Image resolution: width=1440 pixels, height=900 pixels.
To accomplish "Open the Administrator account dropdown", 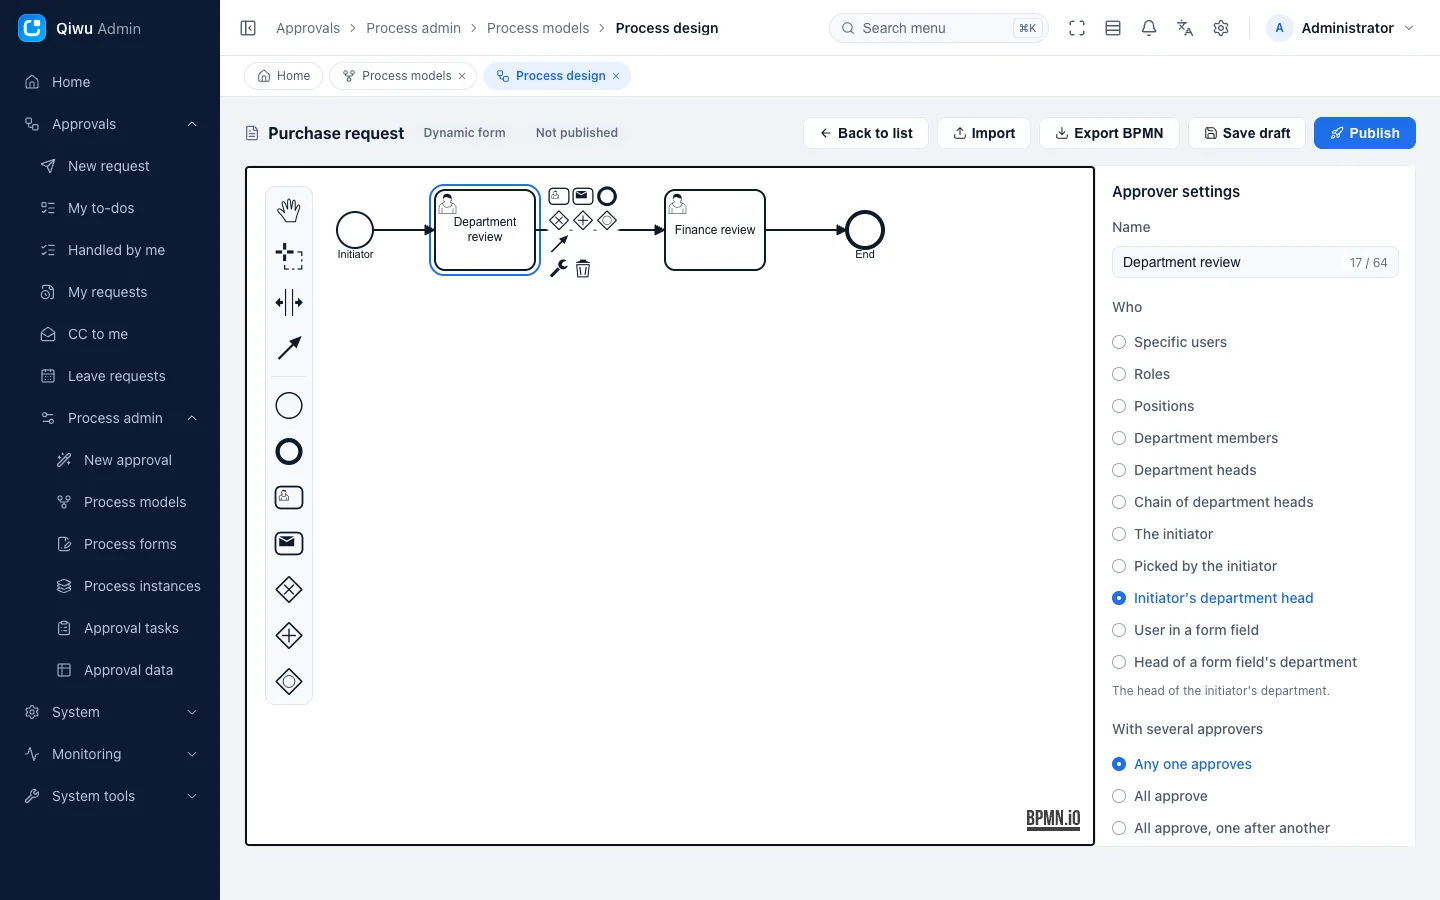I will [x=1342, y=28].
